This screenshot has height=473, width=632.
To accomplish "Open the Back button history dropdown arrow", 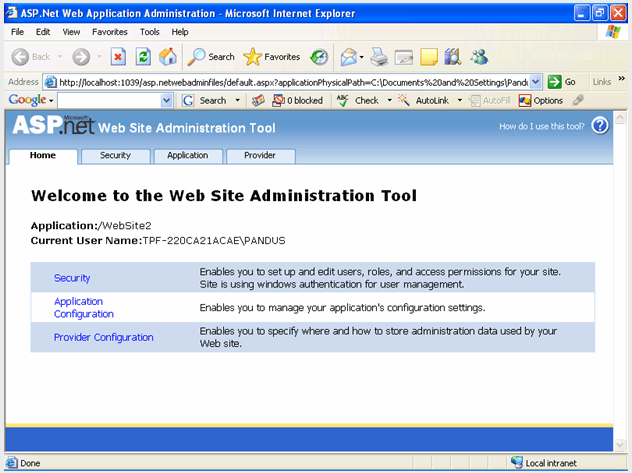I will coord(60,57).
